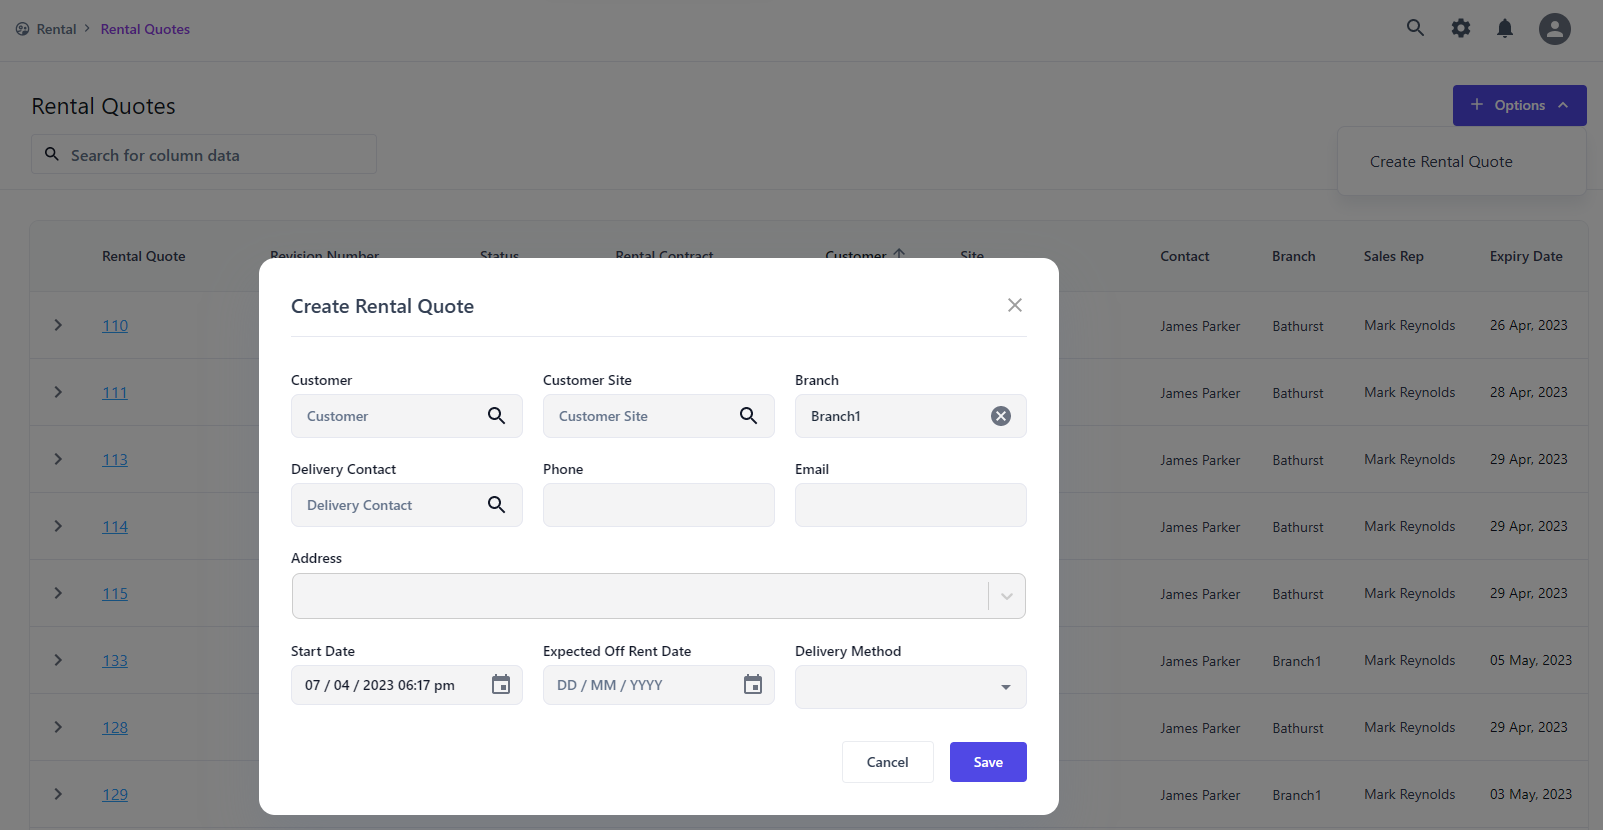Select Create Rental Quote menu item
This screenshot has width=1603, height=830.
[x=1440, y=162]
